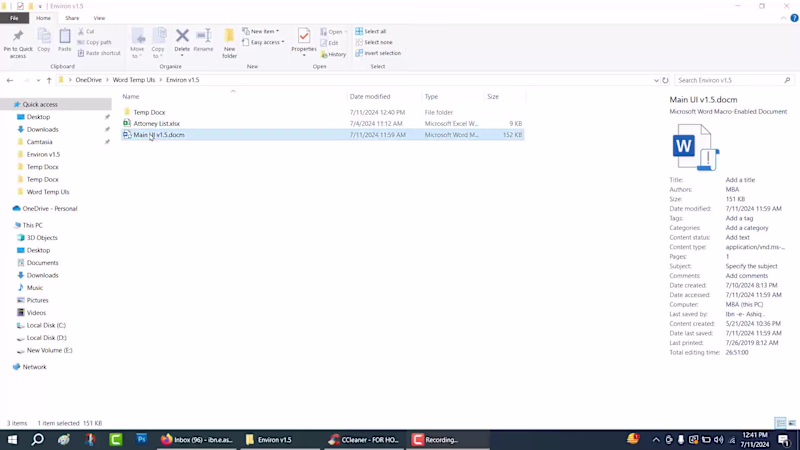
Task: Click Pin to Quick access icon
Action: click(x=18, y=43)
